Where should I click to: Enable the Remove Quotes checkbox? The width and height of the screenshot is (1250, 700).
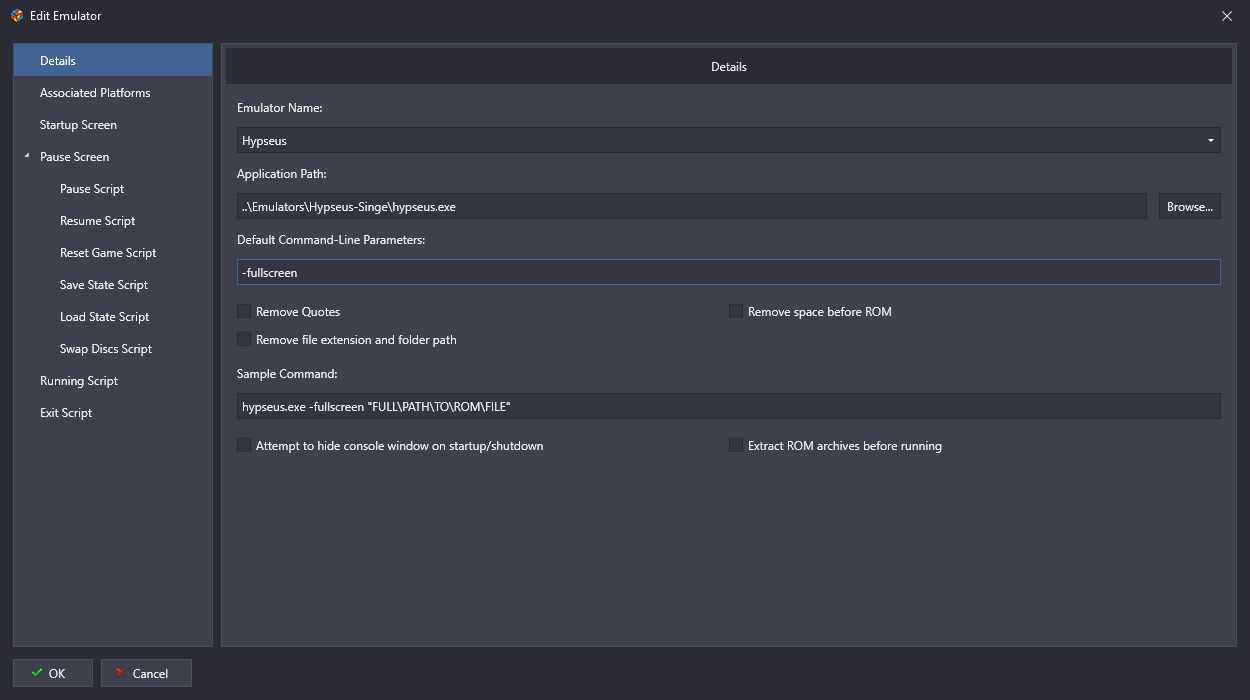coord(244,312)
